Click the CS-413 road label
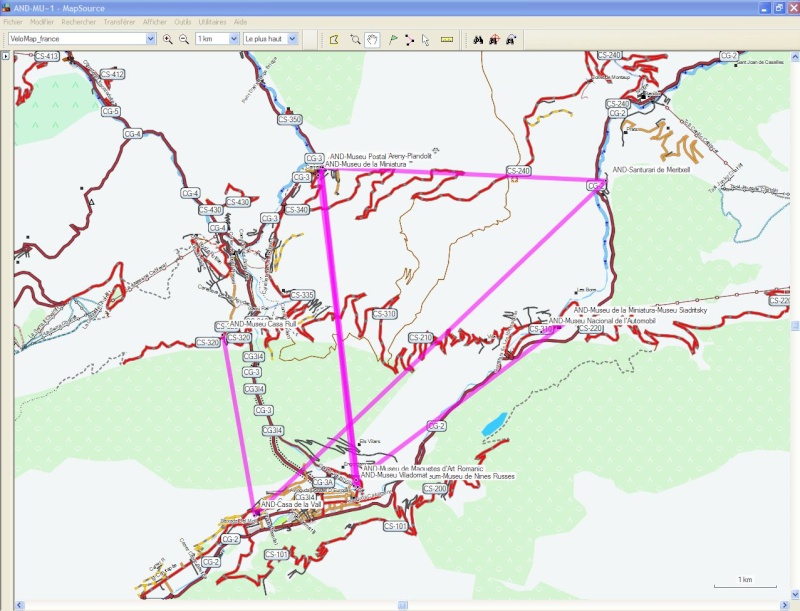This screenshot has height=611, width=800. [47, 56]
